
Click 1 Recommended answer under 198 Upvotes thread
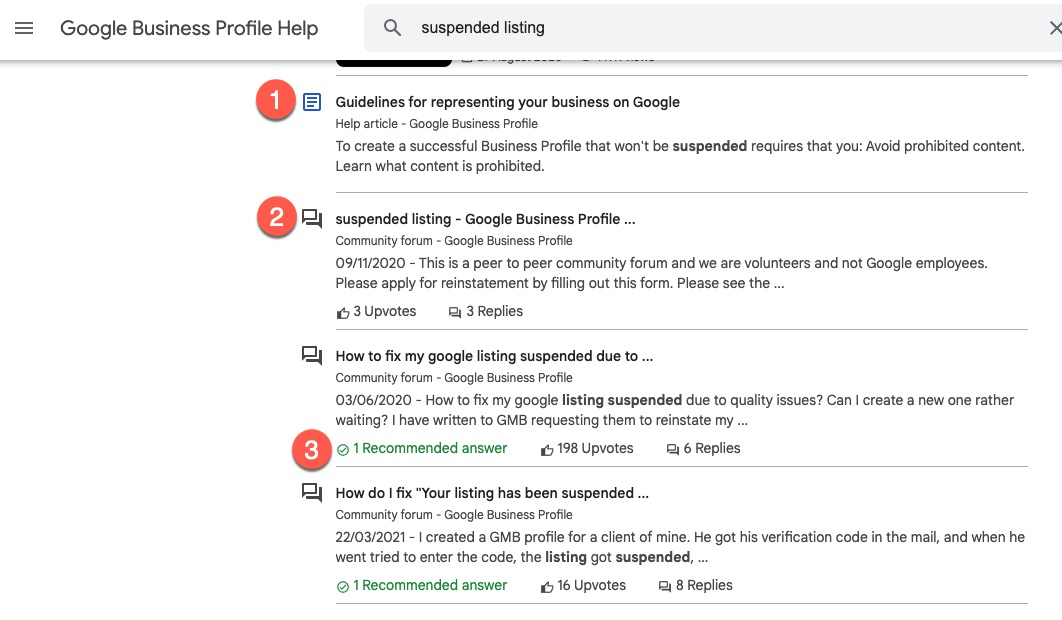430,449
